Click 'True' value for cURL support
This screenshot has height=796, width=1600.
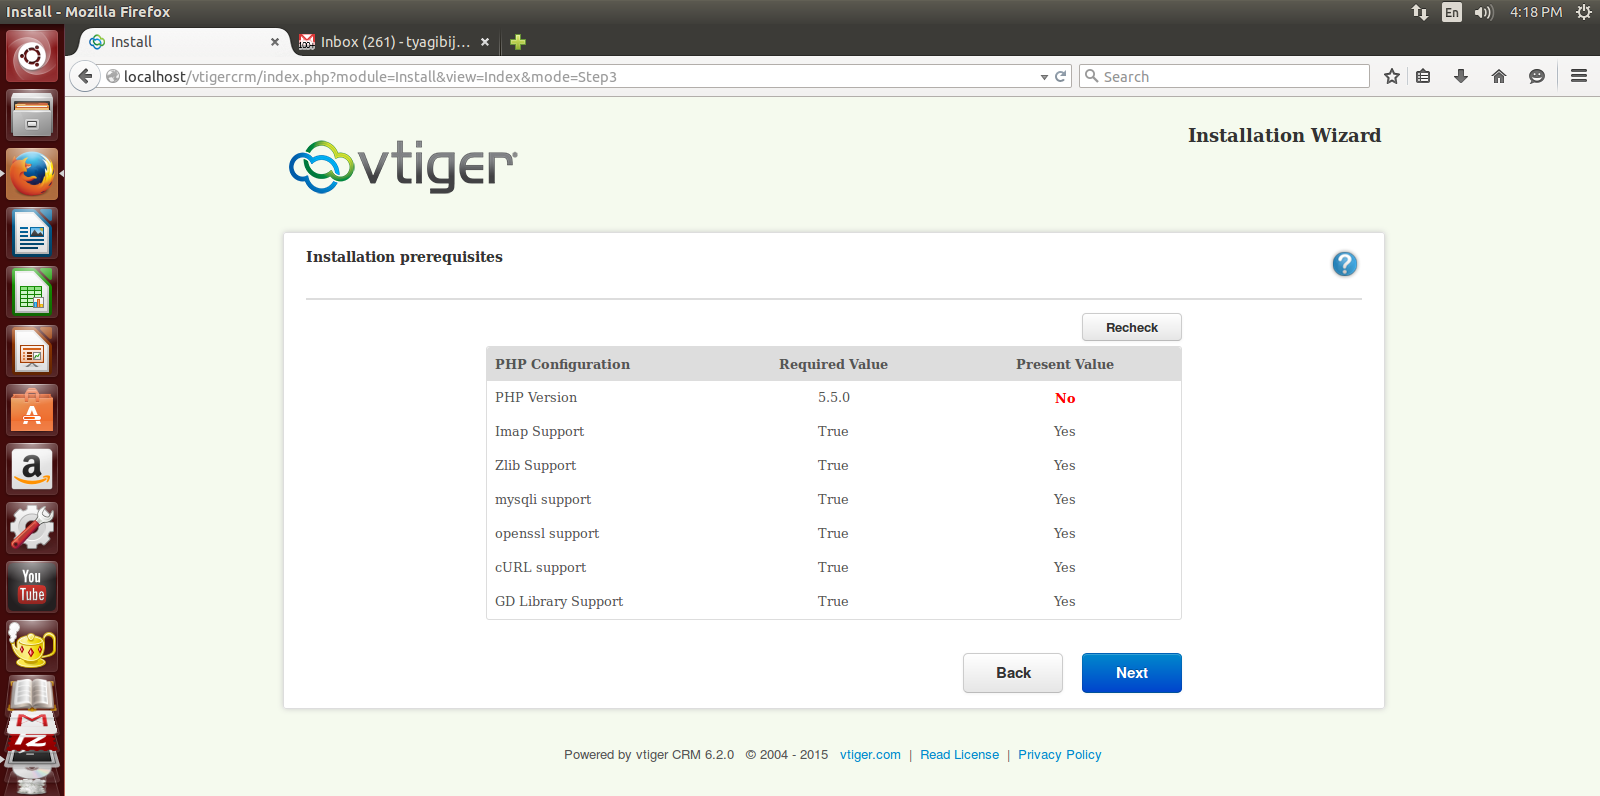coord(833,567)
